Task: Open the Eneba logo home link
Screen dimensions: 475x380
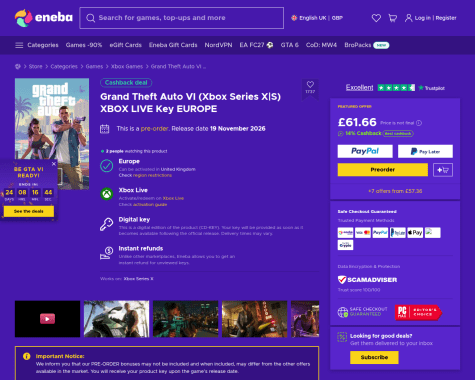Action: [x=44, y=18]
